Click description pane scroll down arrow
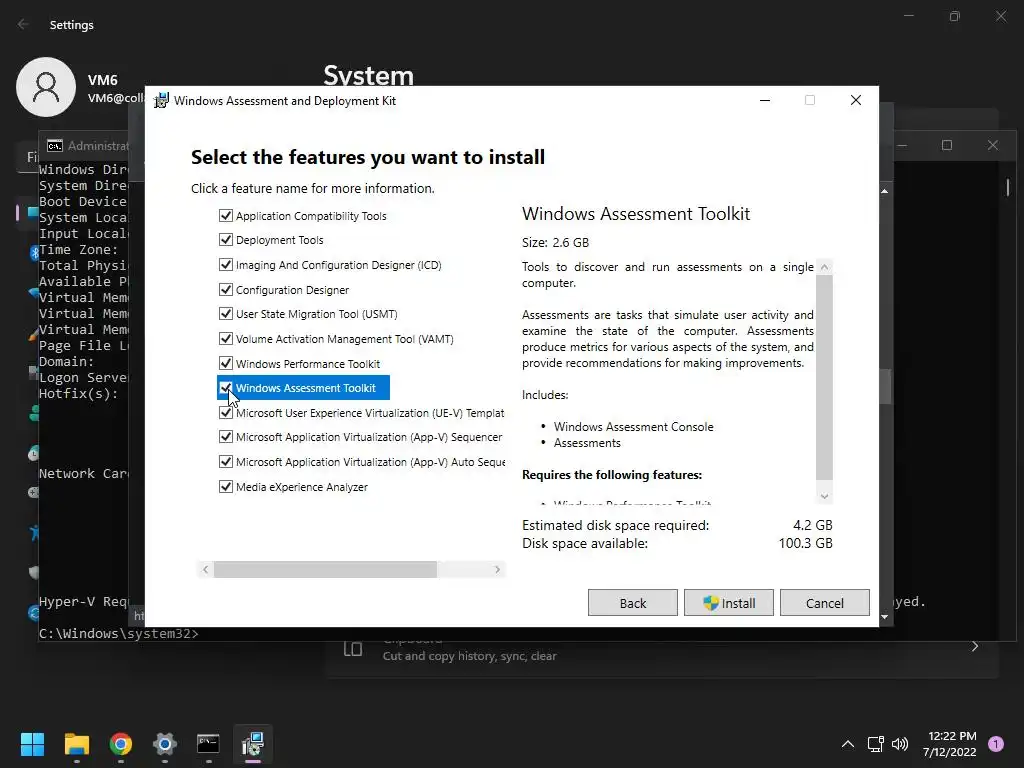Screen dimensions: 1024x768 point(824,496)
